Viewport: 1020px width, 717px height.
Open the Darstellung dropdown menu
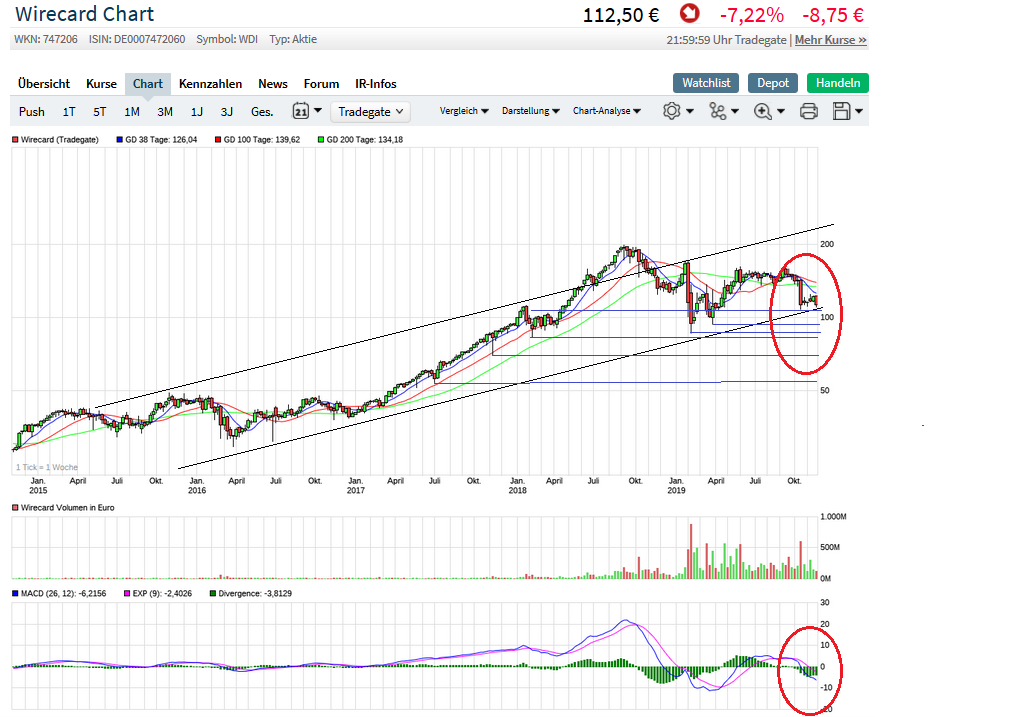coord(530,111)
